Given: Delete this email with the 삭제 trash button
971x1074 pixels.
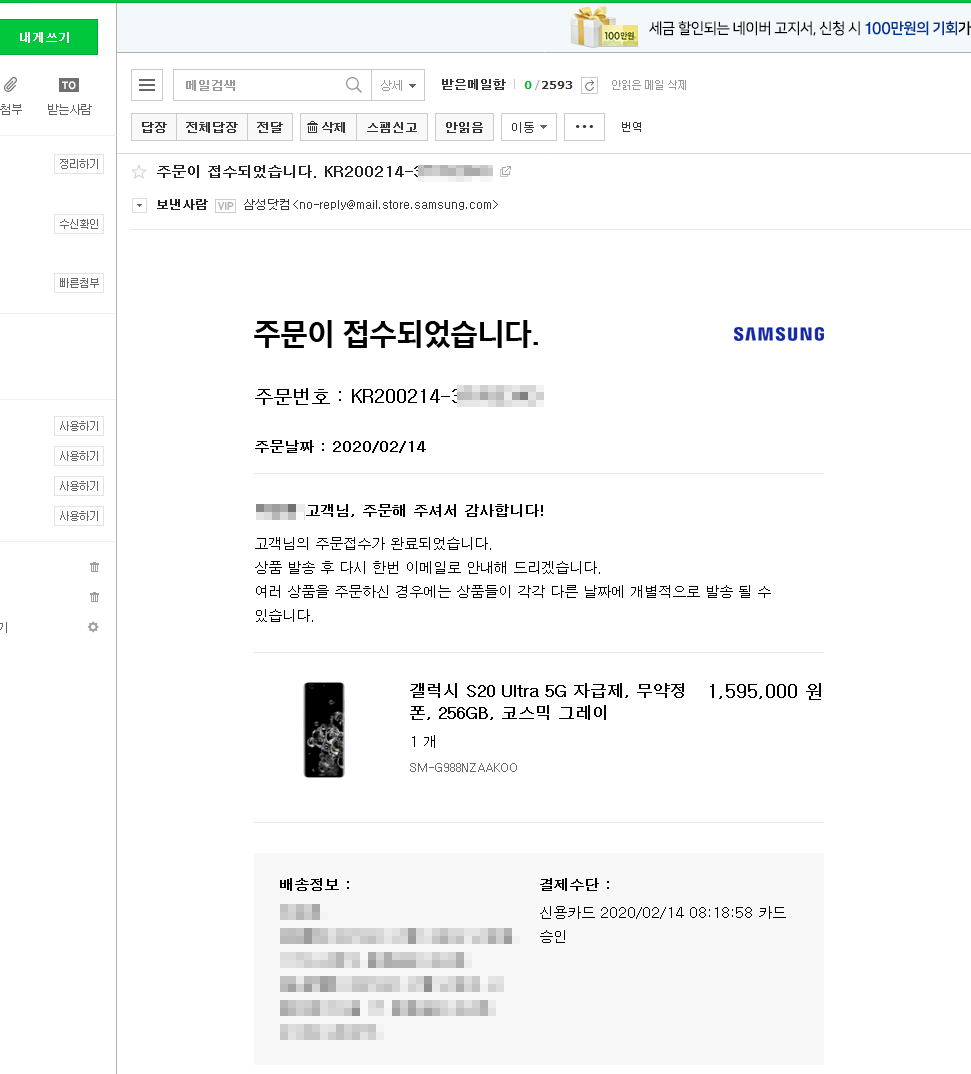Looking at the screenshot, I should pyautogui.click(x=326, y=127).
